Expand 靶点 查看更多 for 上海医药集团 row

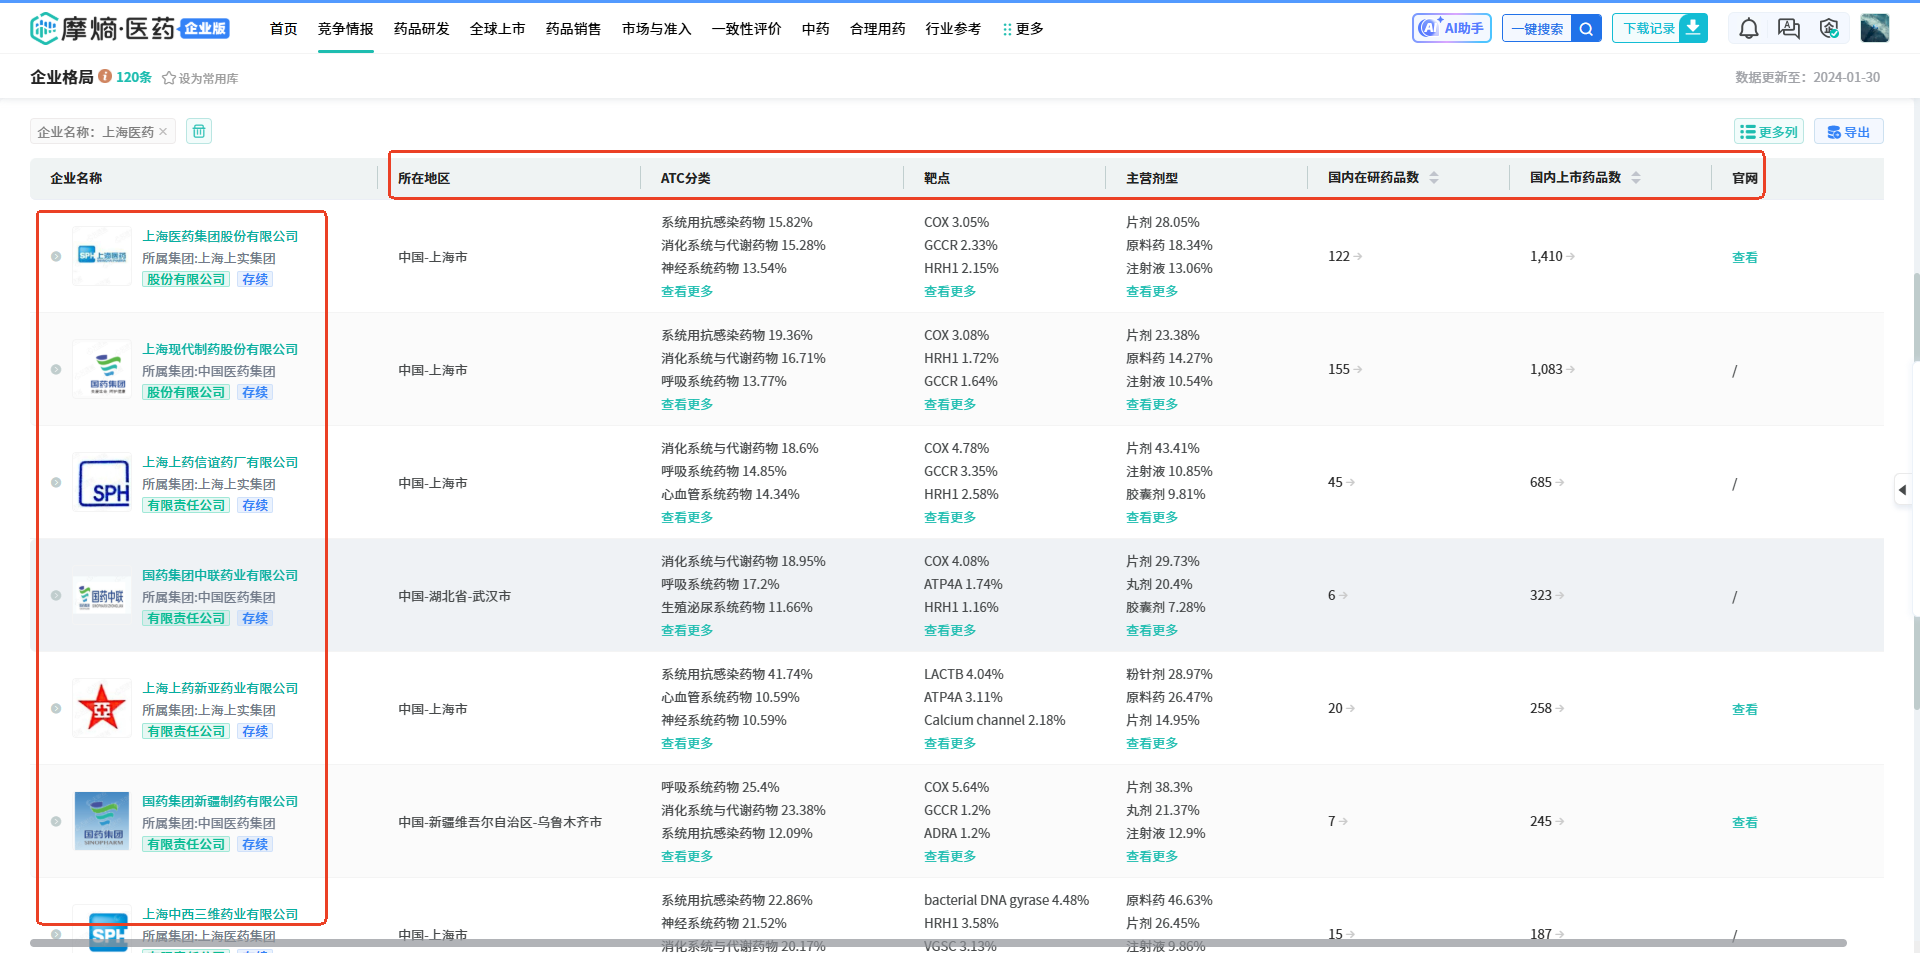[950, 291]
